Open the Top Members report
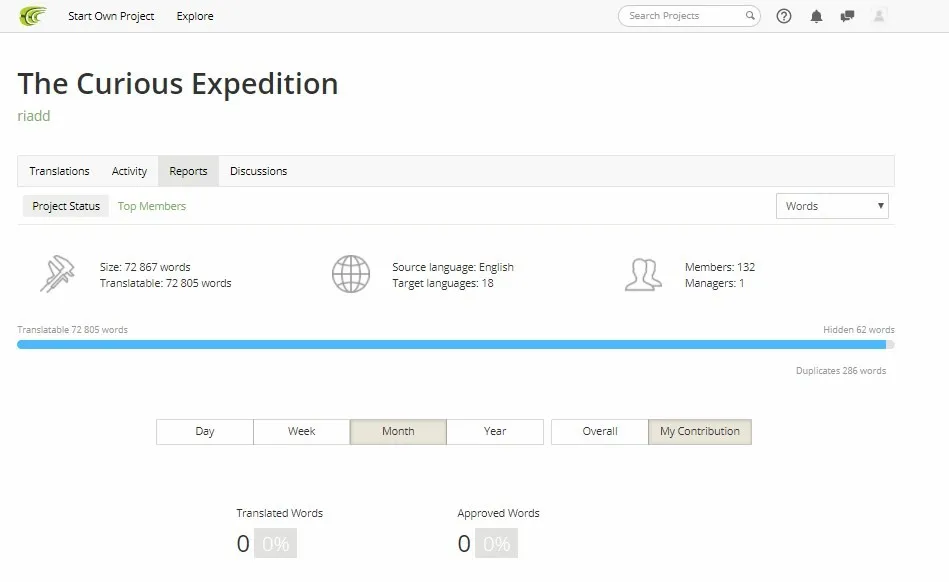Viewport: 949px width, 582px height. 152,206
